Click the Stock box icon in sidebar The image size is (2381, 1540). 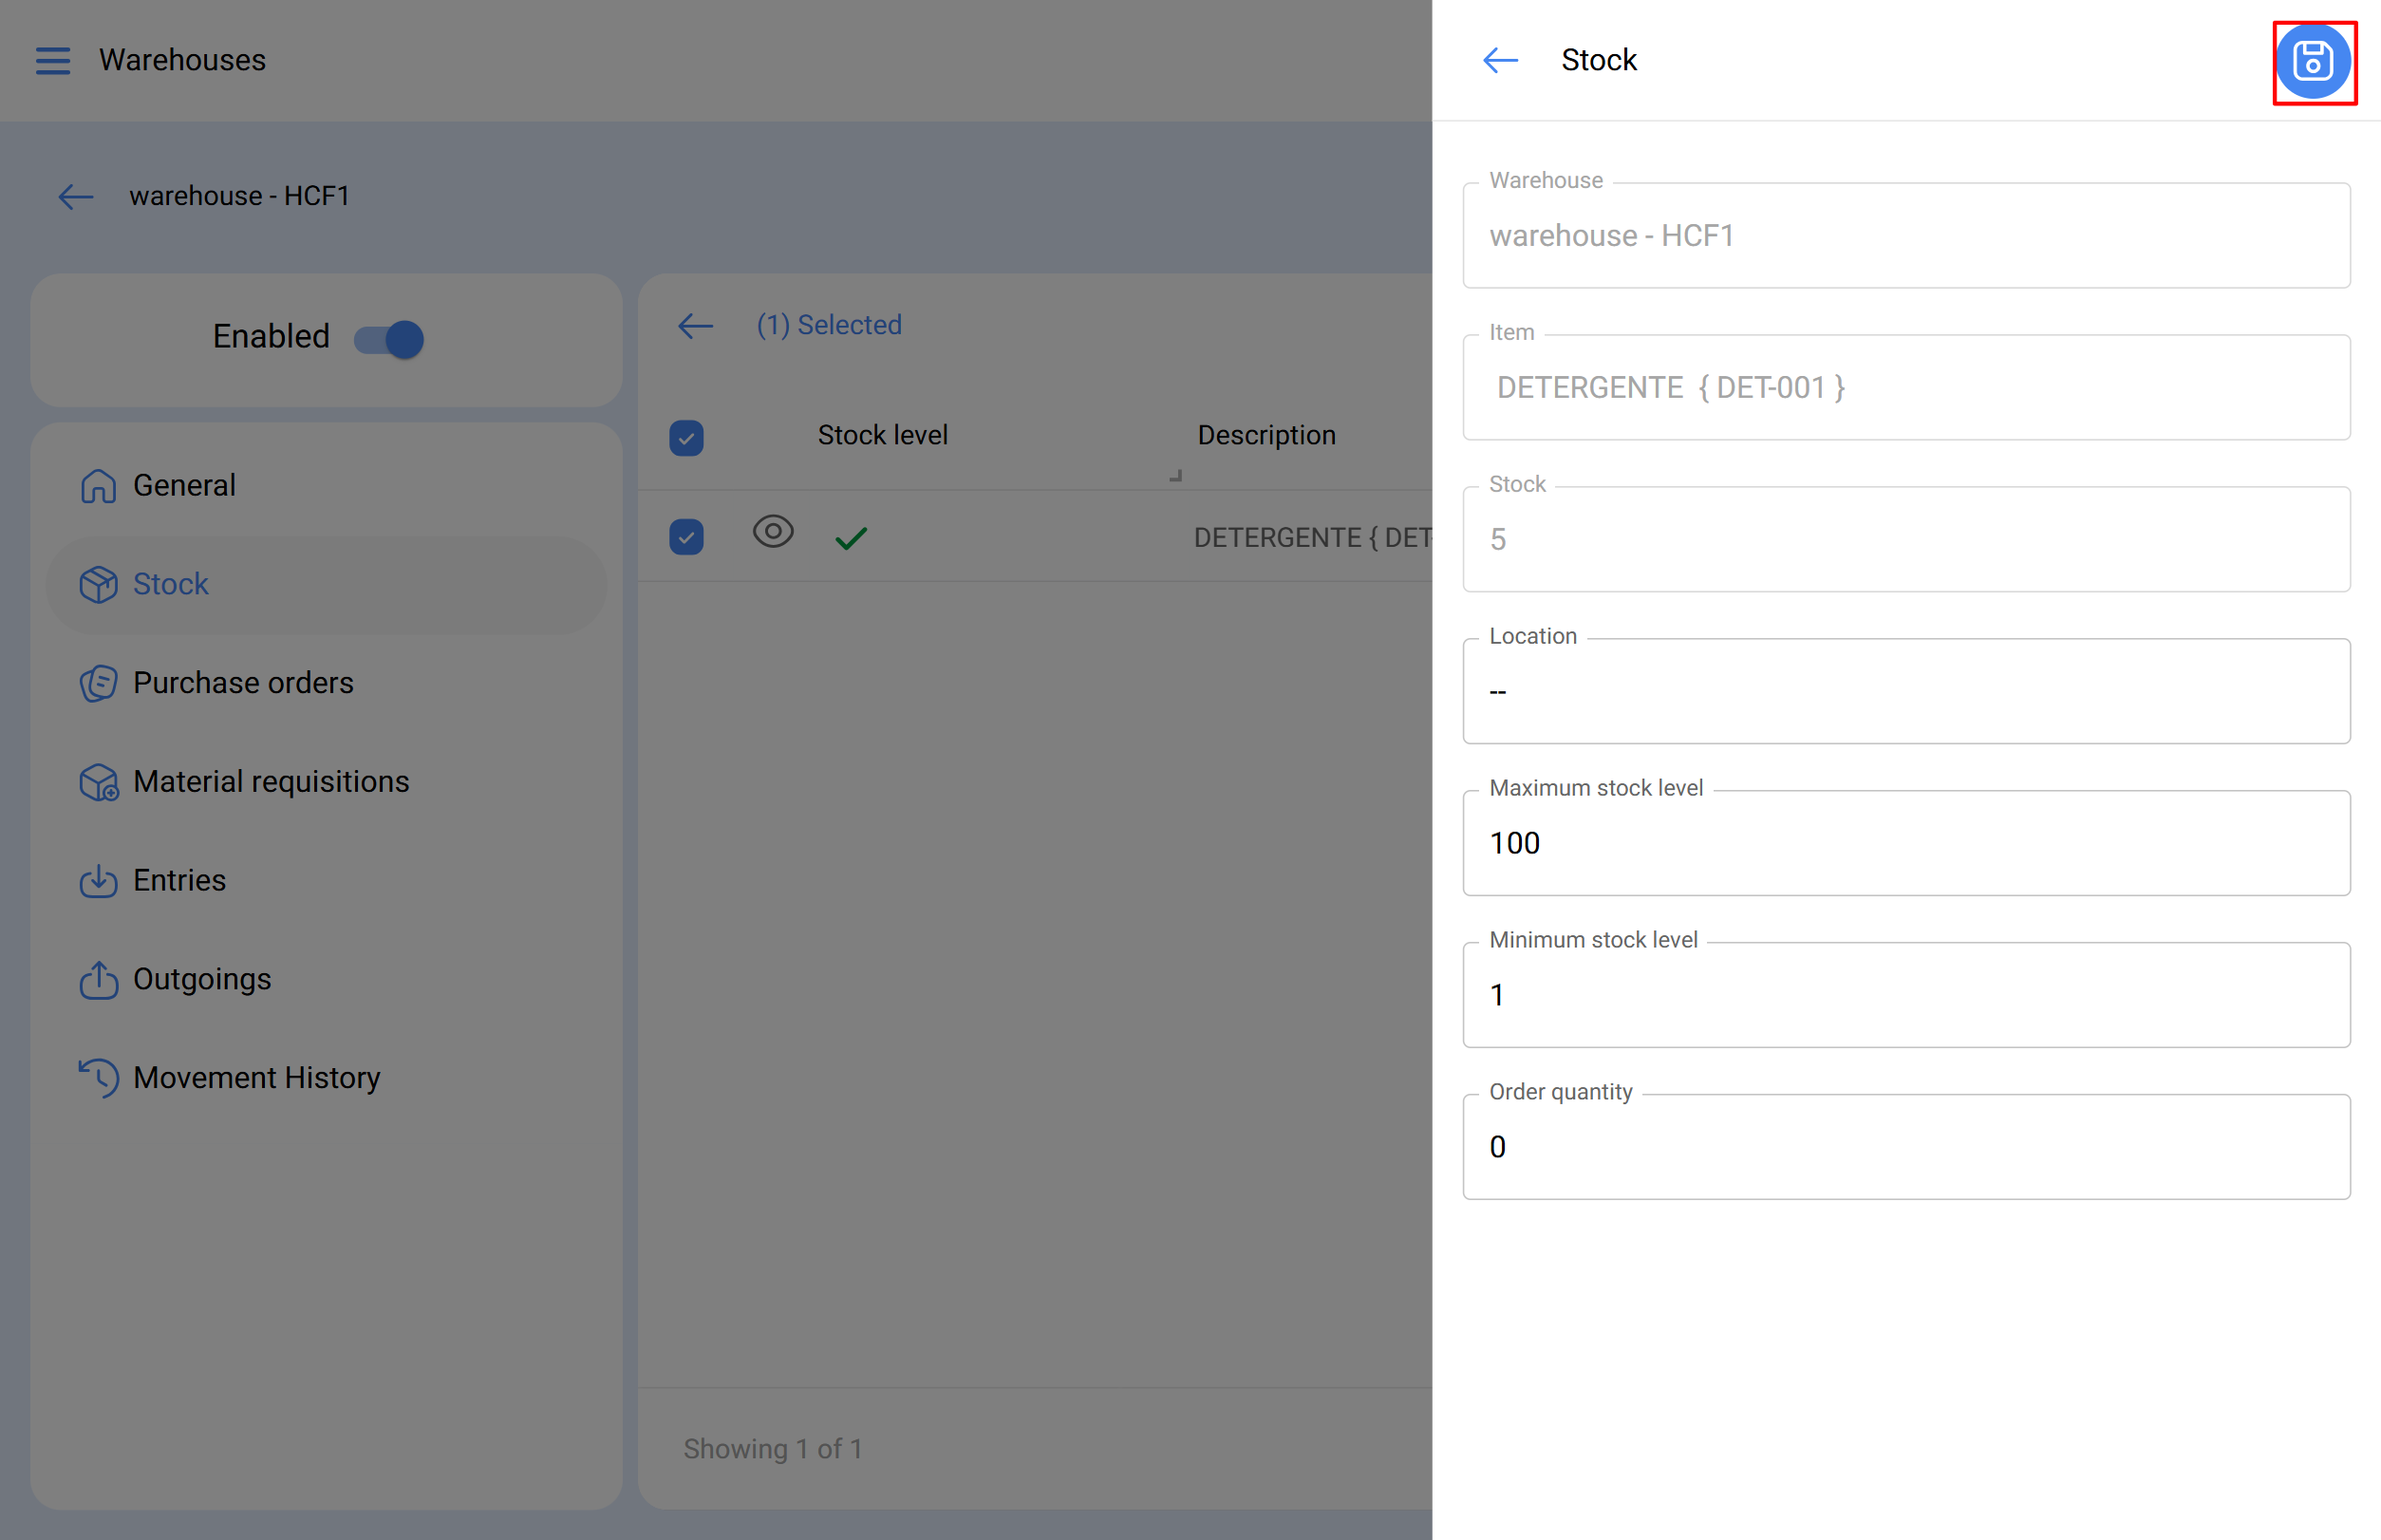pos(98,584)
